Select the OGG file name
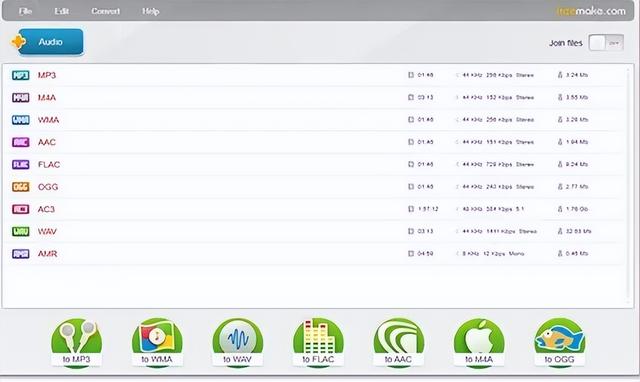 click(x=48, y=187)
